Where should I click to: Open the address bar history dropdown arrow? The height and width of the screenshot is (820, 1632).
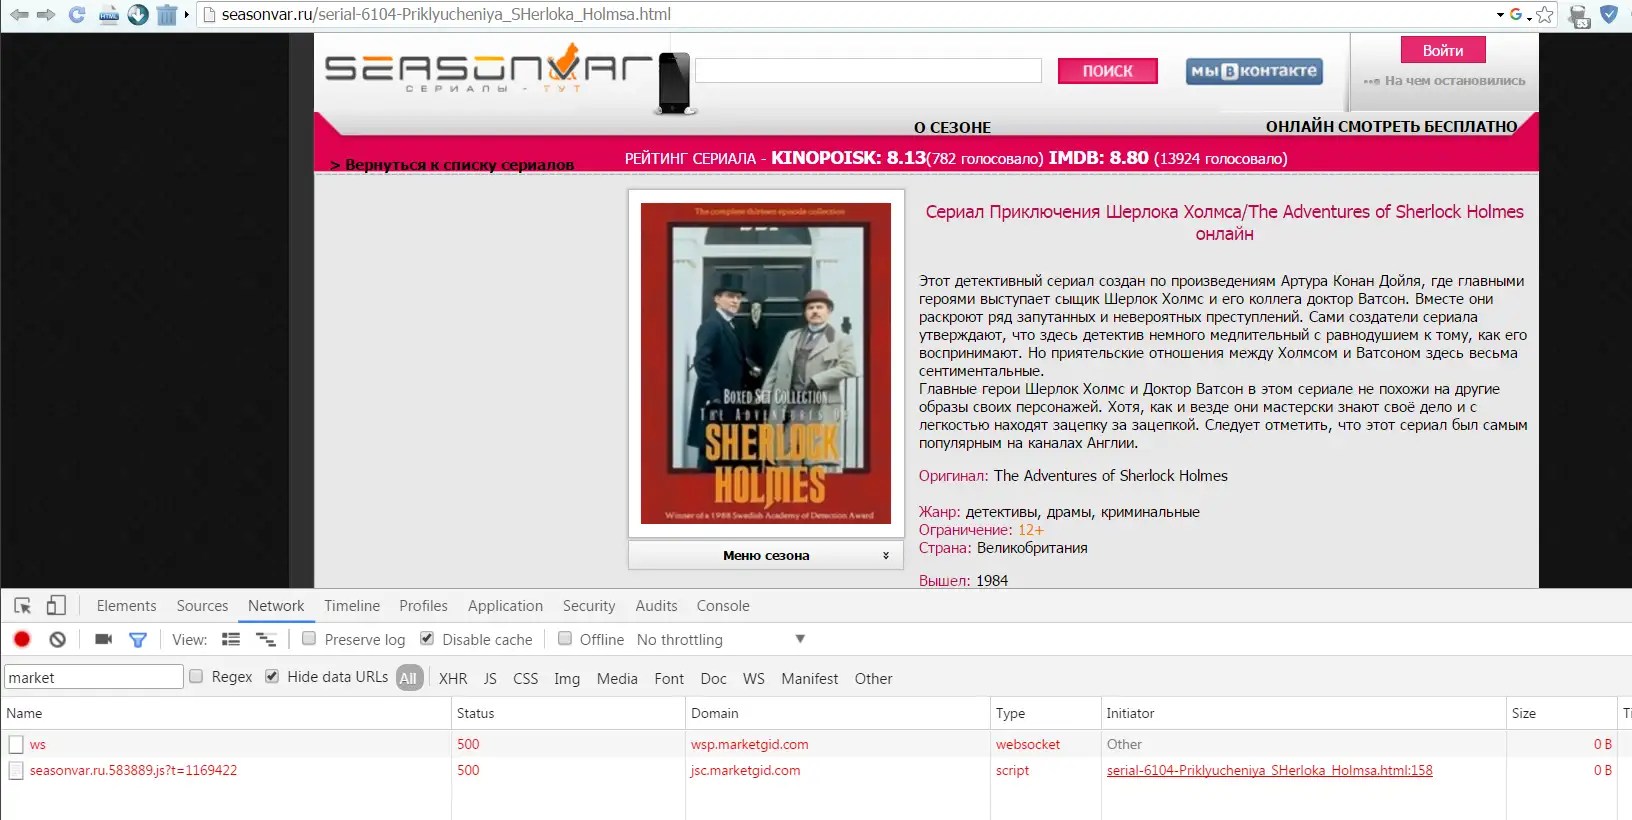pos(1500,15)
